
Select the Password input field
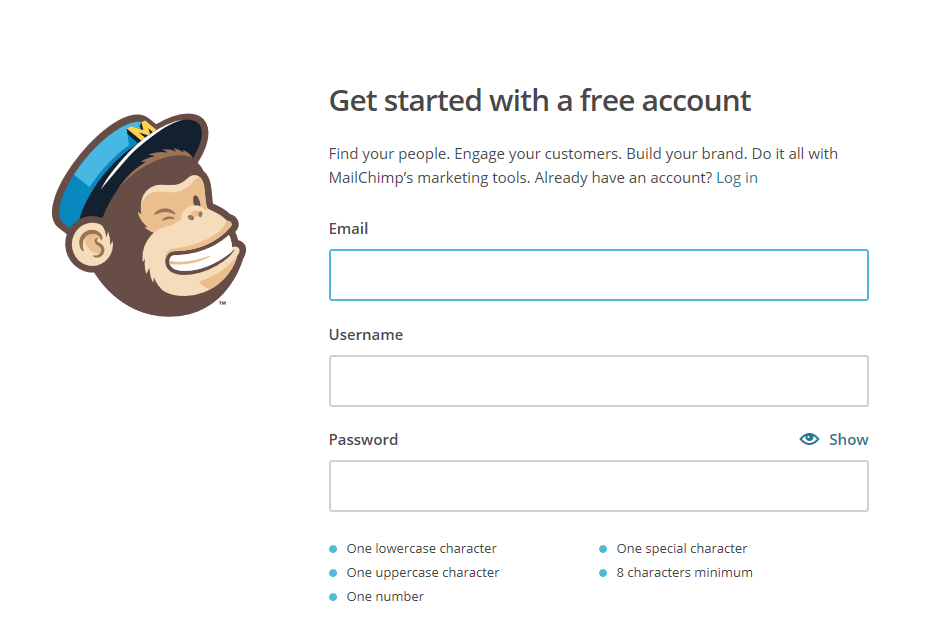tap(598, 486)
